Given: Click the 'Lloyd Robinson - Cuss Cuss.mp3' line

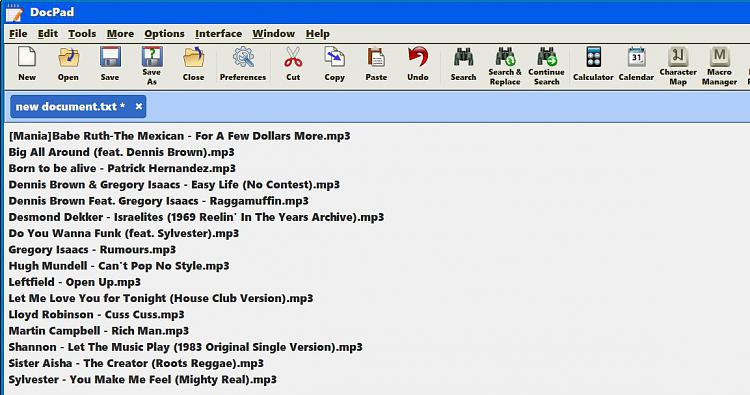Looking at the screenshot, I should pyautogui.click(x=96, y=315).
